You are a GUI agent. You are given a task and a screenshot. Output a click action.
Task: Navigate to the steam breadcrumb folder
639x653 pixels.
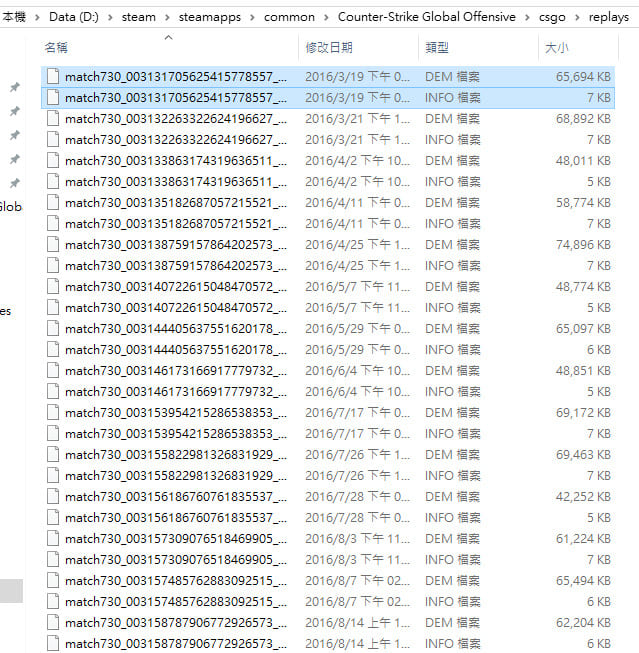coord(139,17)
